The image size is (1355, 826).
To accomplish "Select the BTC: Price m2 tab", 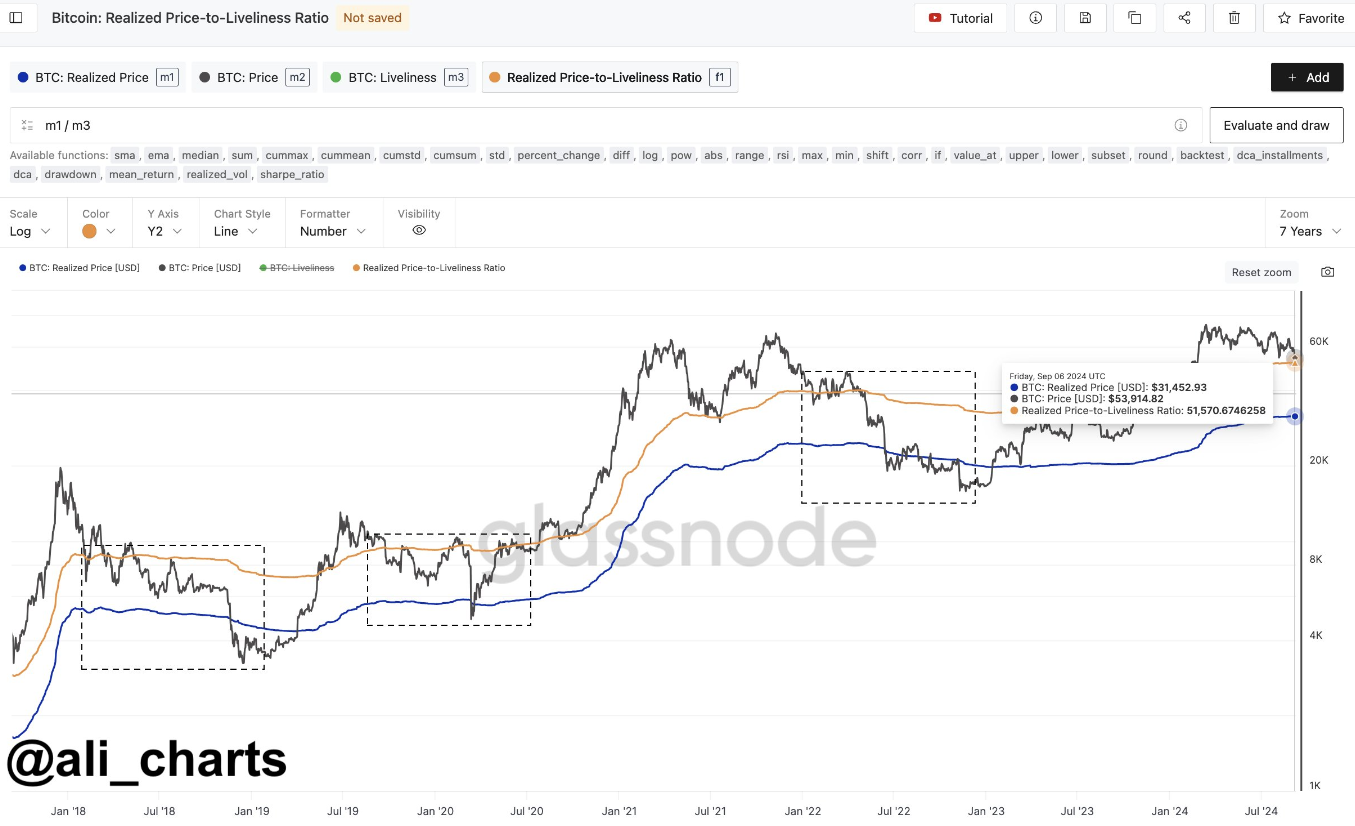I will click(254, 77).
